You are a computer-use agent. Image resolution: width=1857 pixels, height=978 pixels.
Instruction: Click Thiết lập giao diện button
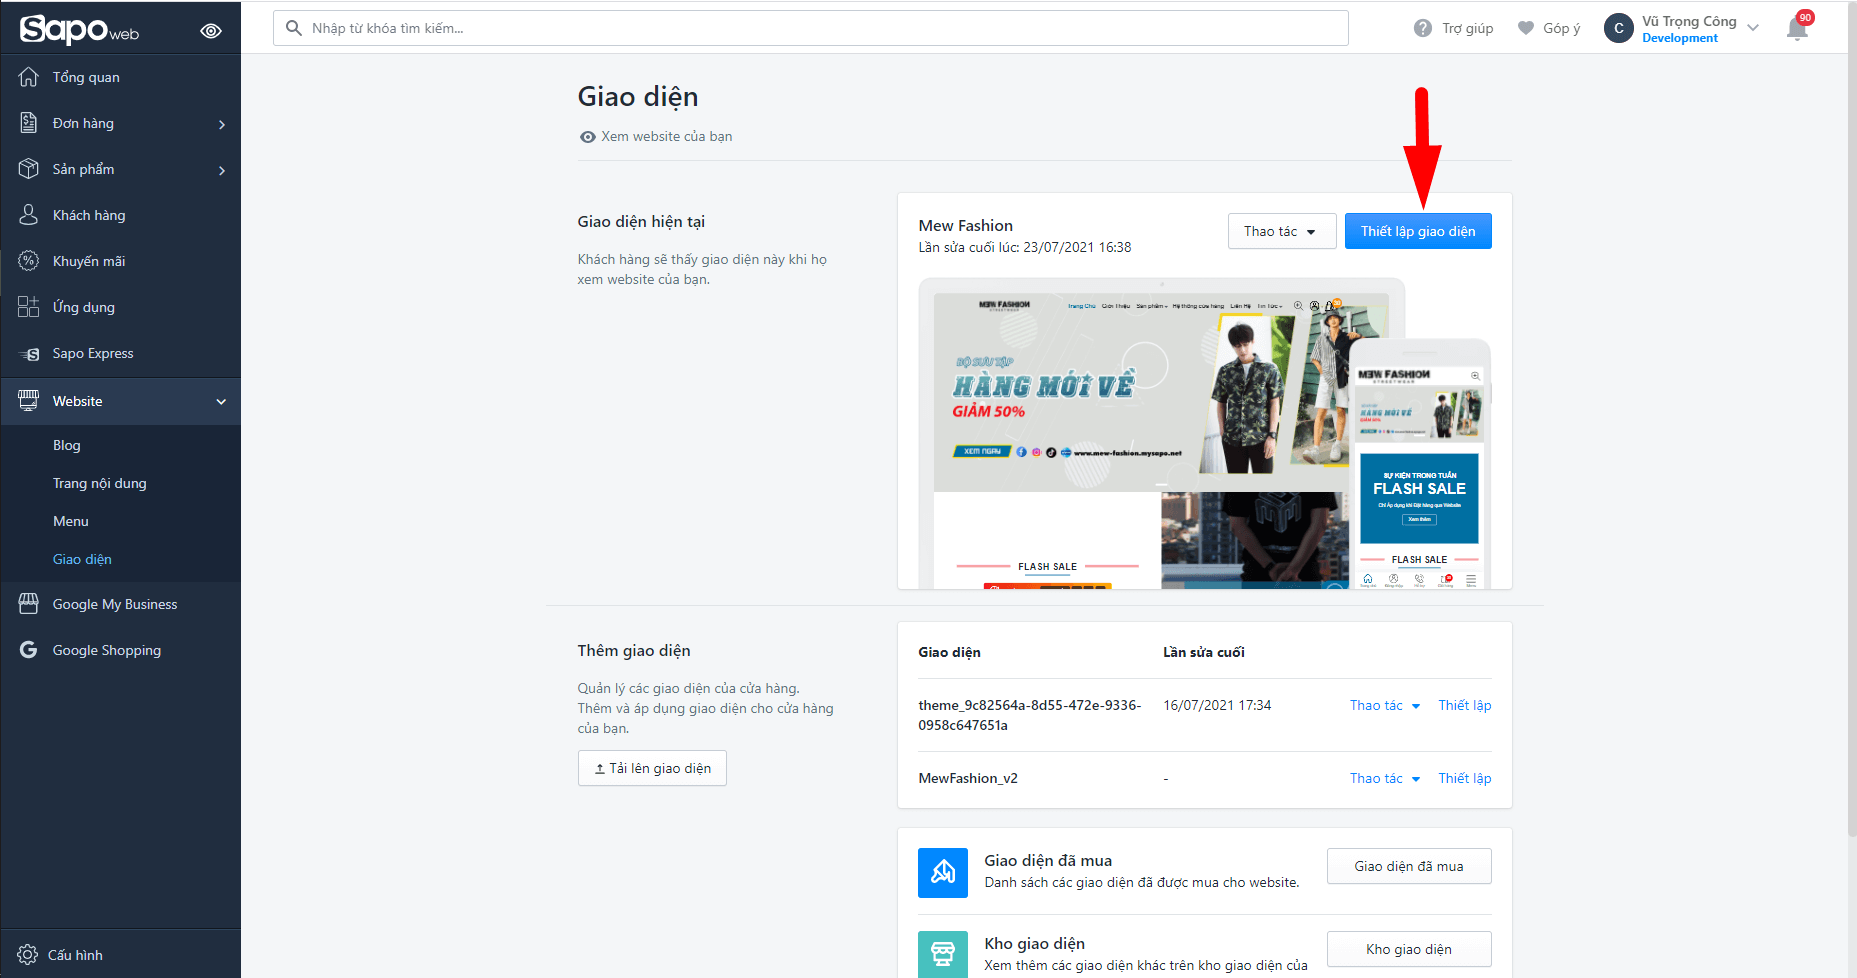click(1418, 231)
